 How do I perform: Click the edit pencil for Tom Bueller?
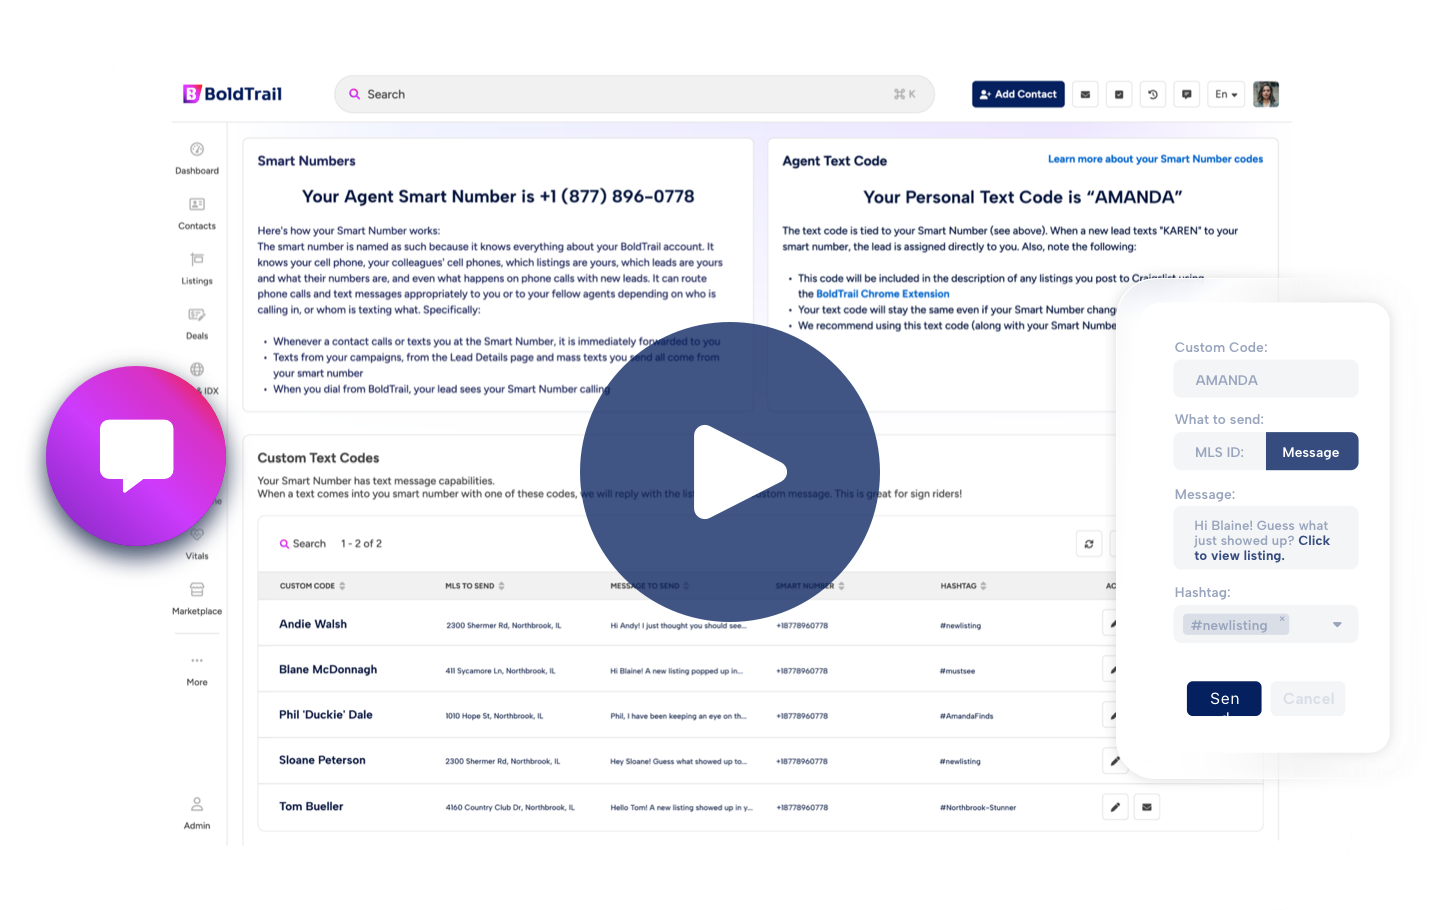point(1115,807)
